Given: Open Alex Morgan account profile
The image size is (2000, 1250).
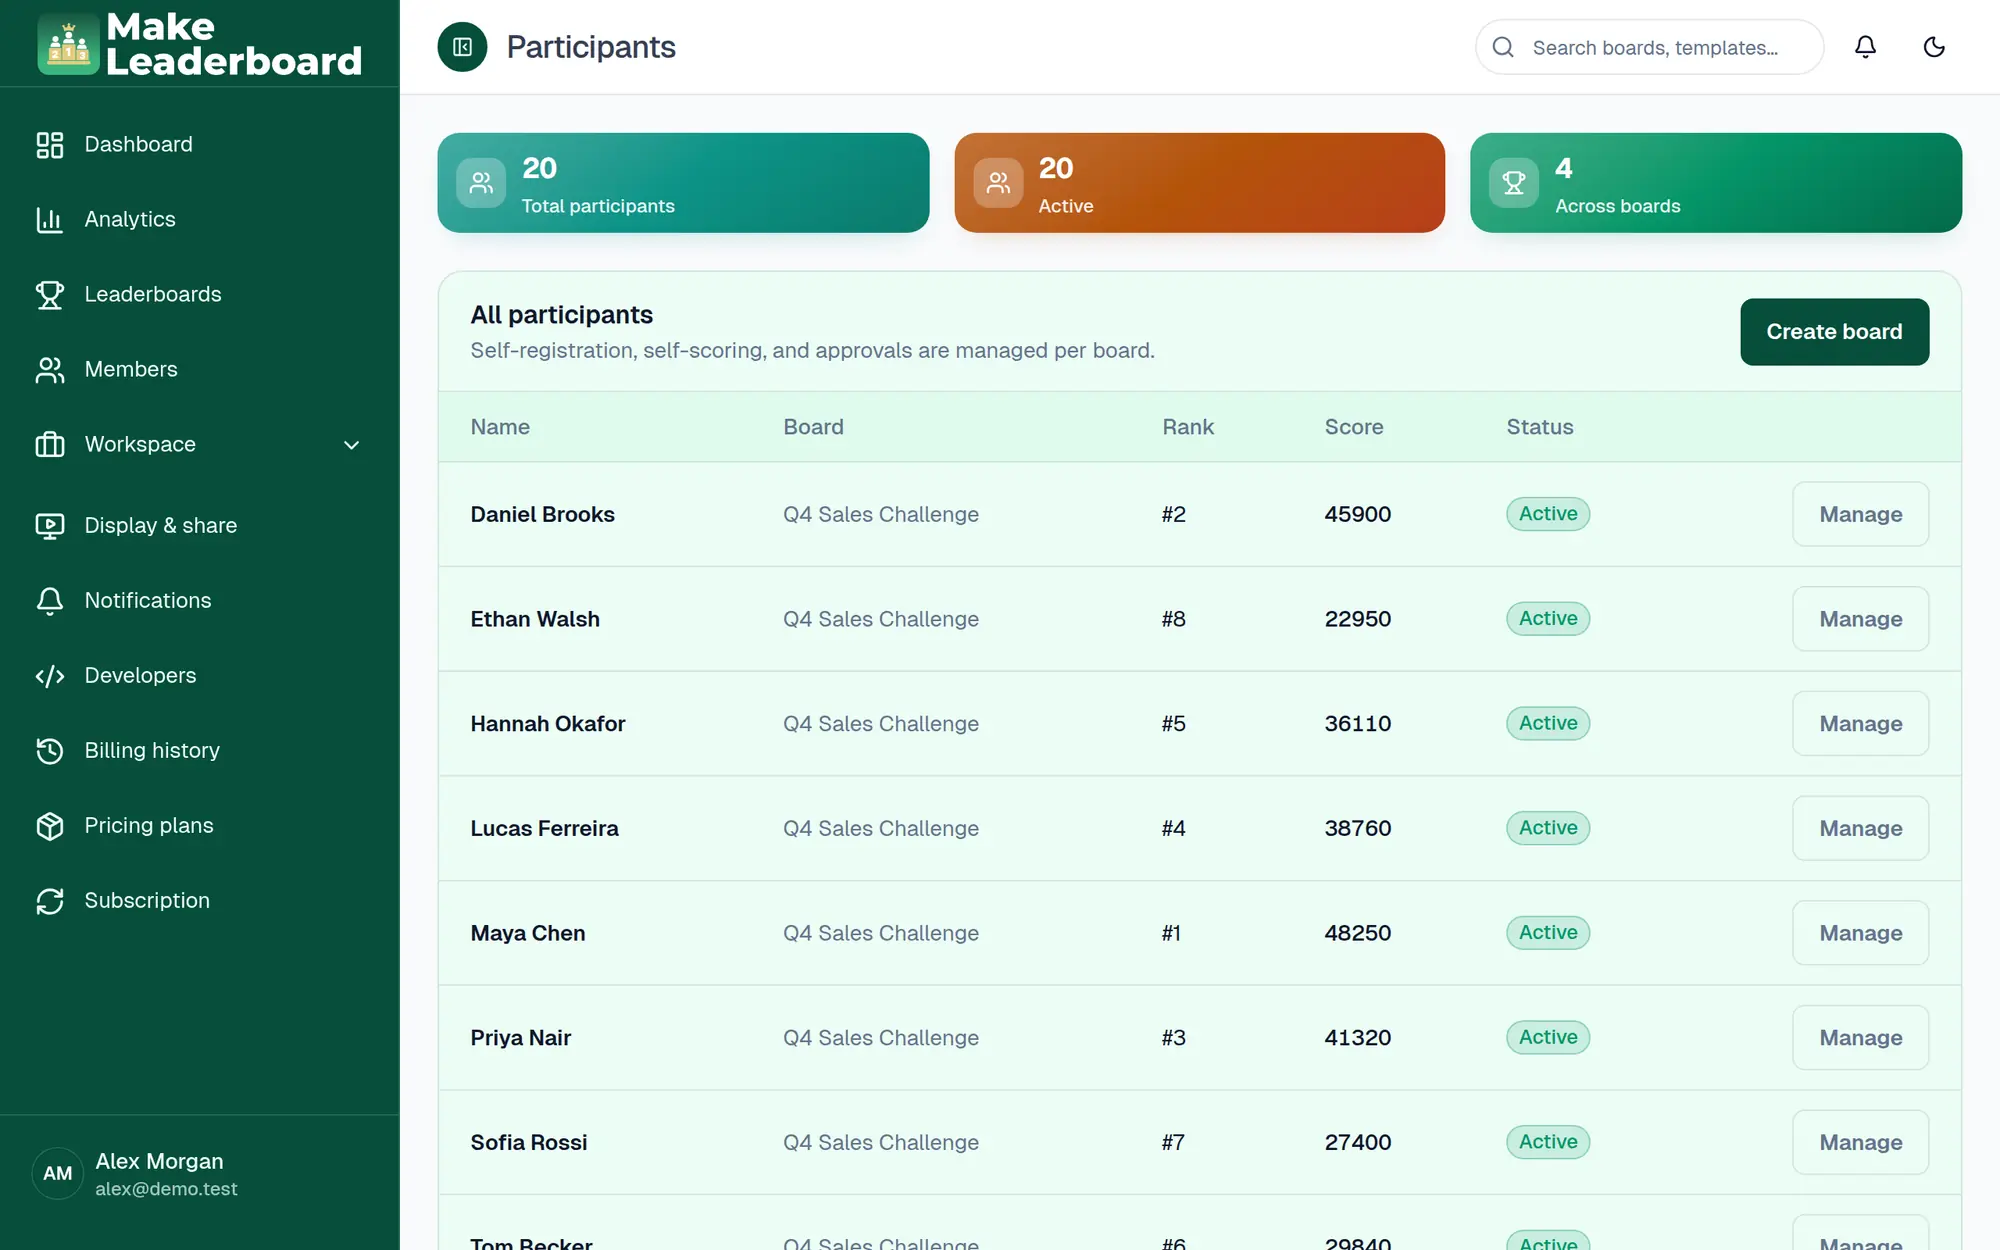Looking at the screenshot, I should [x=199, y=1174].
